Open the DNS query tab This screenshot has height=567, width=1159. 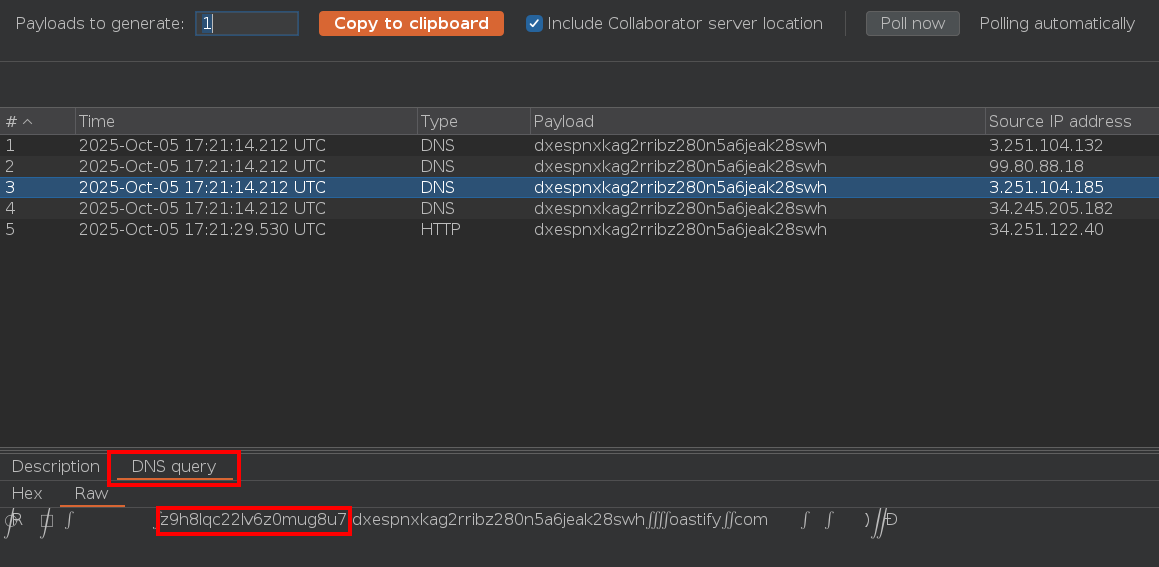click(x=174, y=466)
